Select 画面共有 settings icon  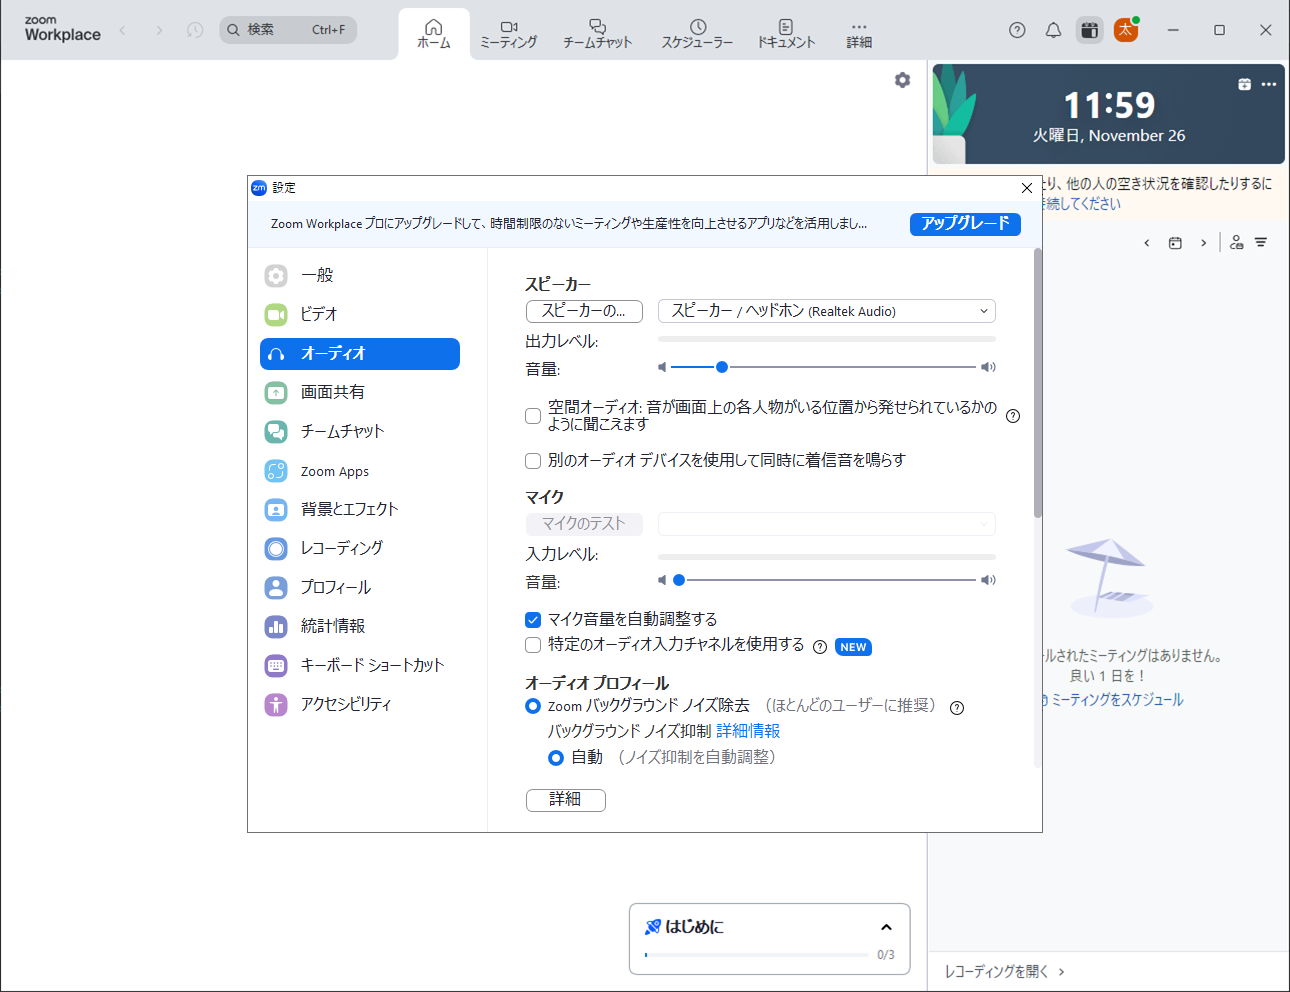(x=276, y=393)
